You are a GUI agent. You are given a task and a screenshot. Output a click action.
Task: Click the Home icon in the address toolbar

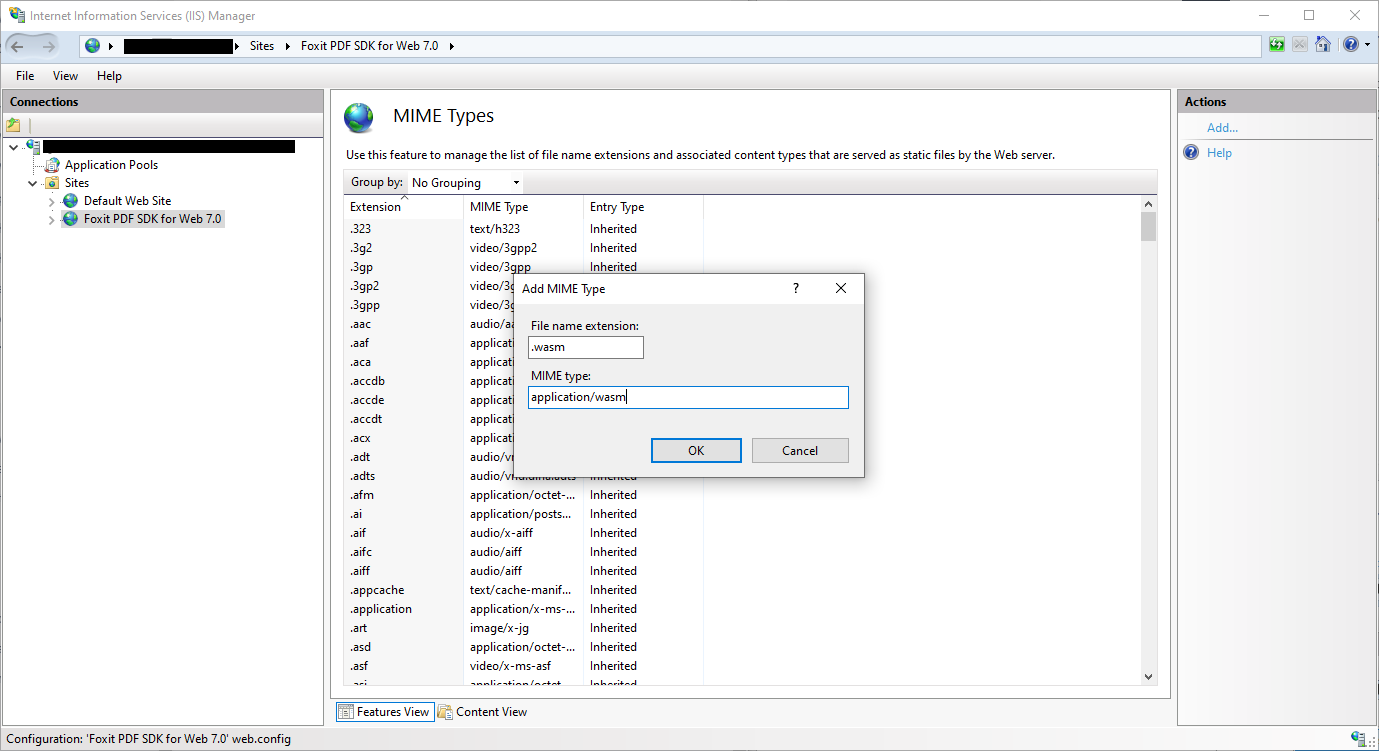pos(1323,45)
